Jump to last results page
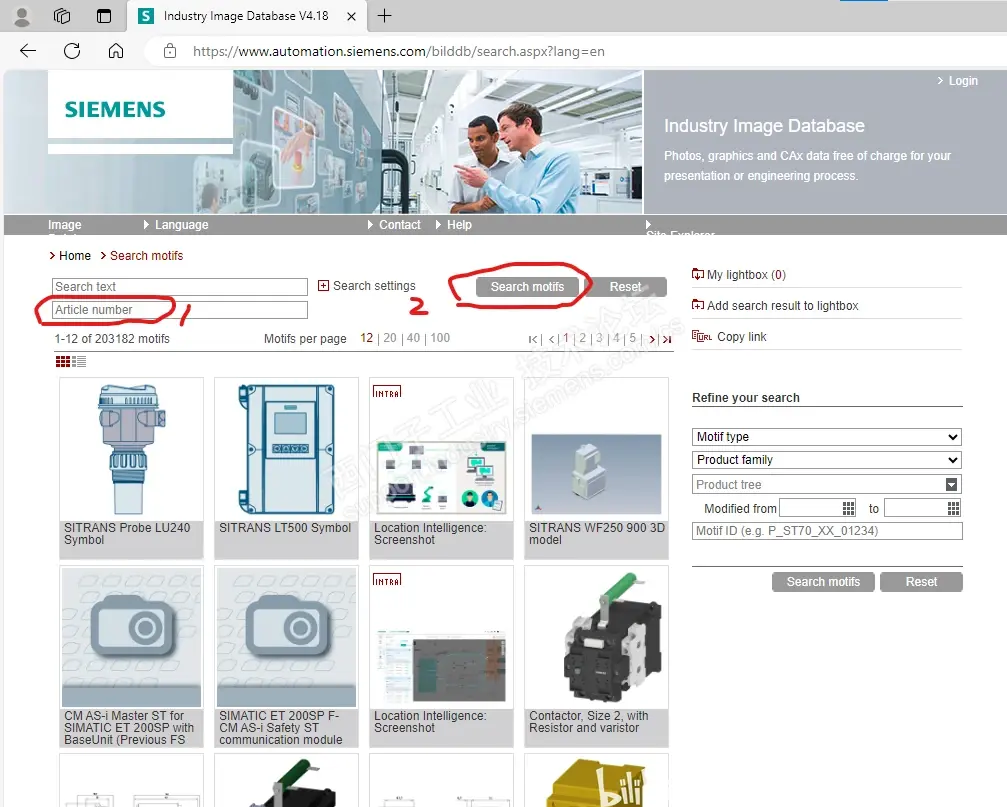1007x807 pixels. coord(667,339)
